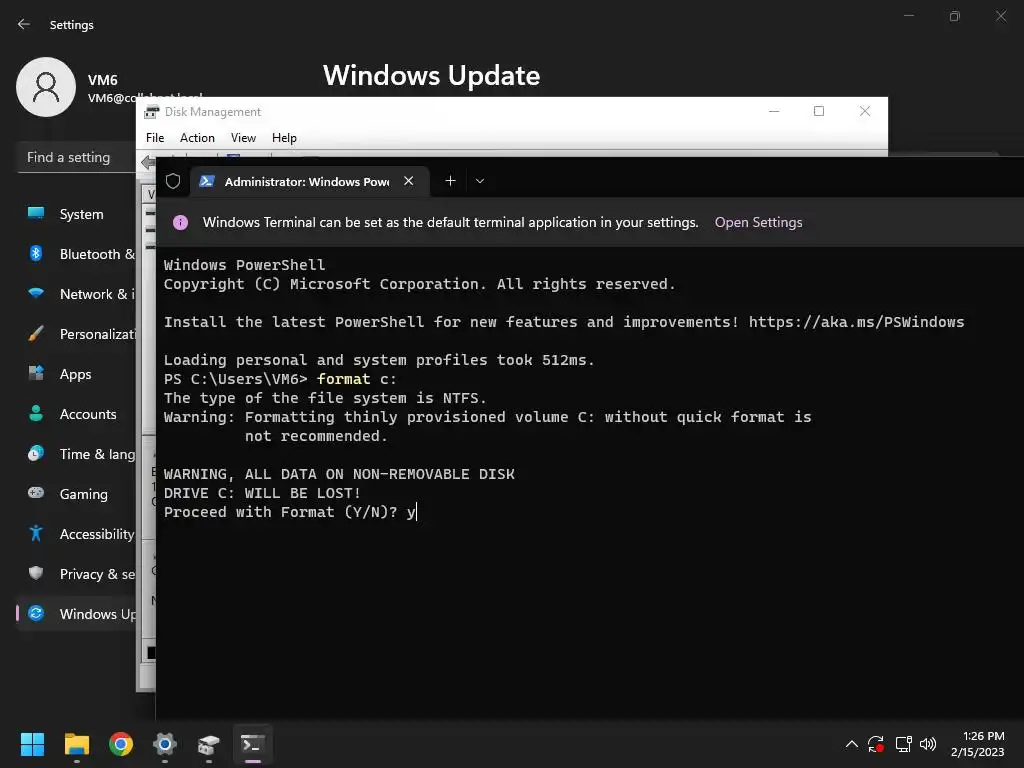Open Gaming in Settings sidebar
The width and height of the screenshot is (1024, 768).
(x=76, y=494)
